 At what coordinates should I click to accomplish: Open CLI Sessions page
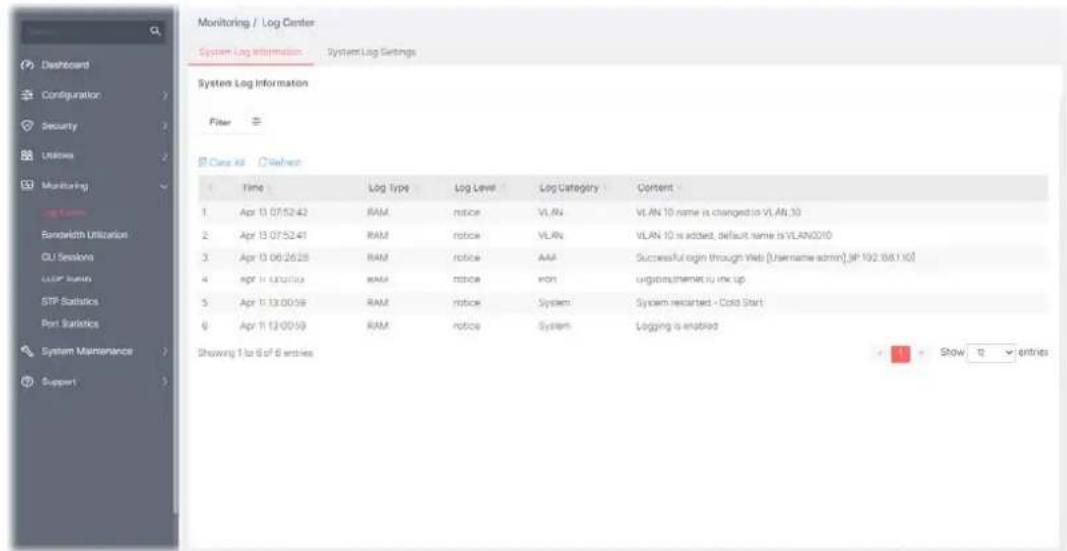coord(67,257)
